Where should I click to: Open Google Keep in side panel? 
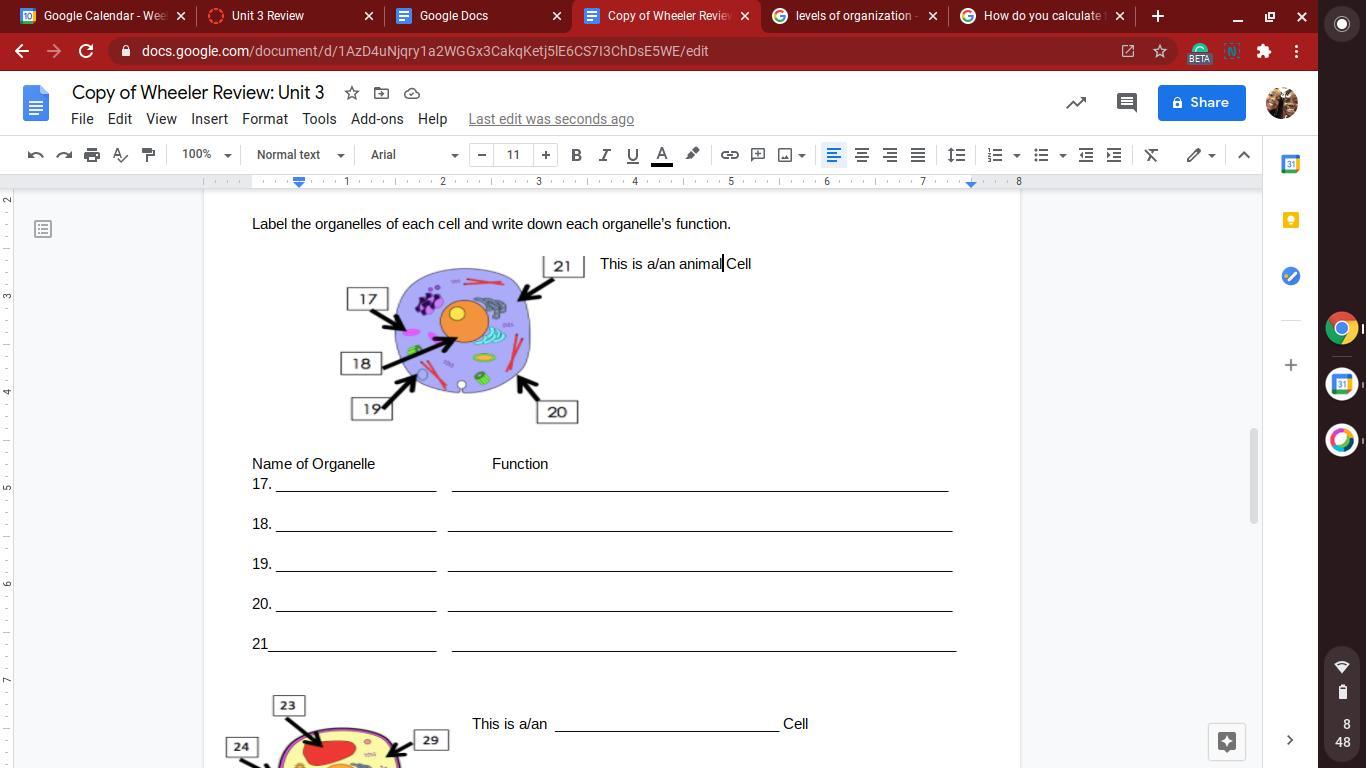(x=1290, y=220)
